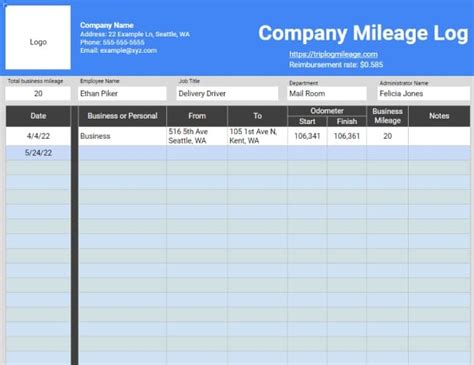474x365 pixels.
Task: Click the Start odometer subheader
Action: (307, 121)
